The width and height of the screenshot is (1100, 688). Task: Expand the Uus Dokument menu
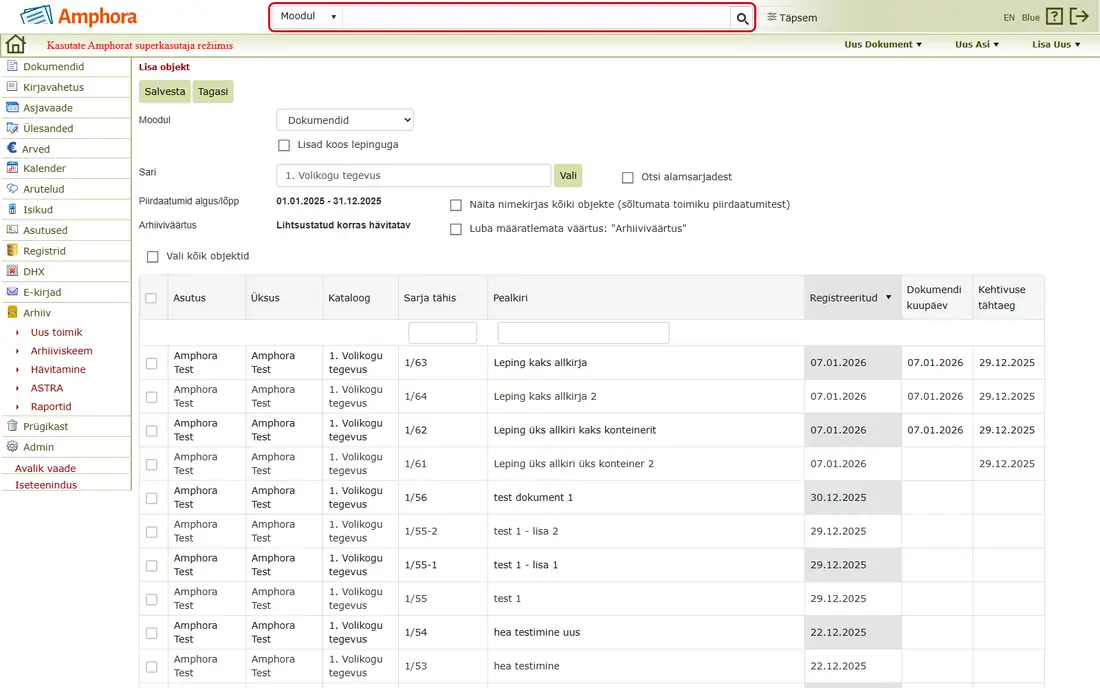point(883,44)
